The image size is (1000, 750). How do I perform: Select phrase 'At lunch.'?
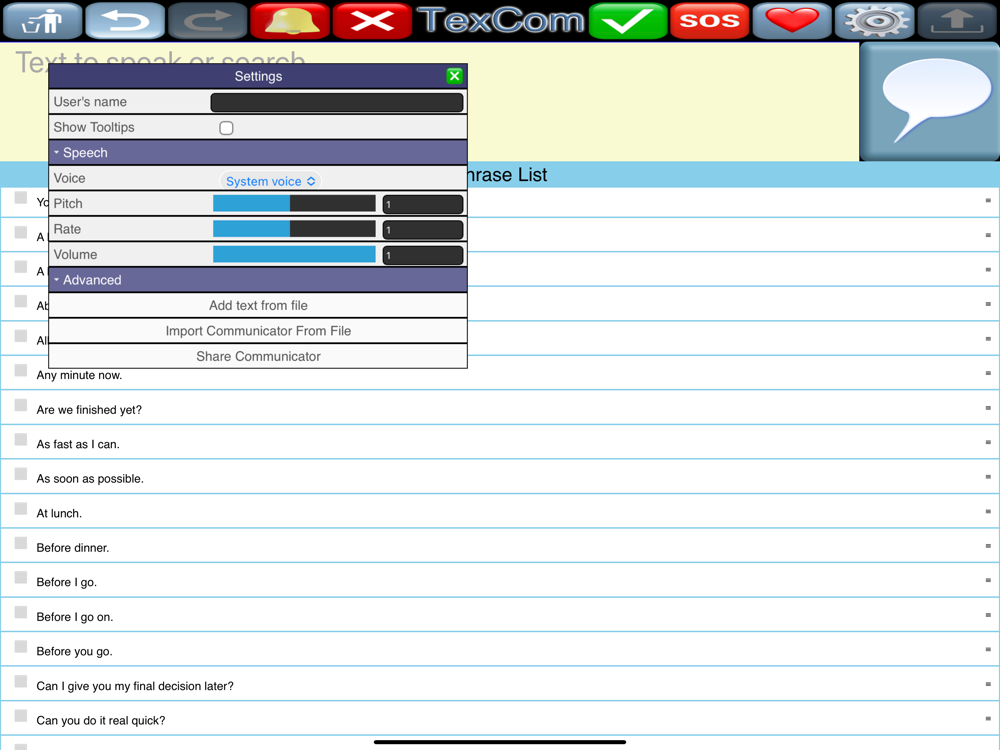[59, 513]
